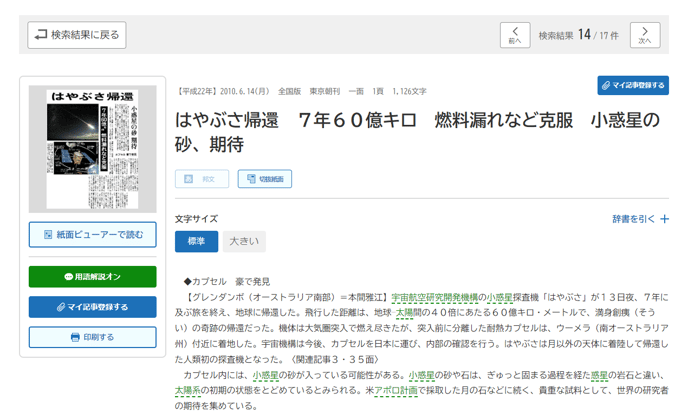The width and height of the screenshot is (688, 414).
Task: Click the 検索結果に戻る back button
Action: (x=77, y=35)
